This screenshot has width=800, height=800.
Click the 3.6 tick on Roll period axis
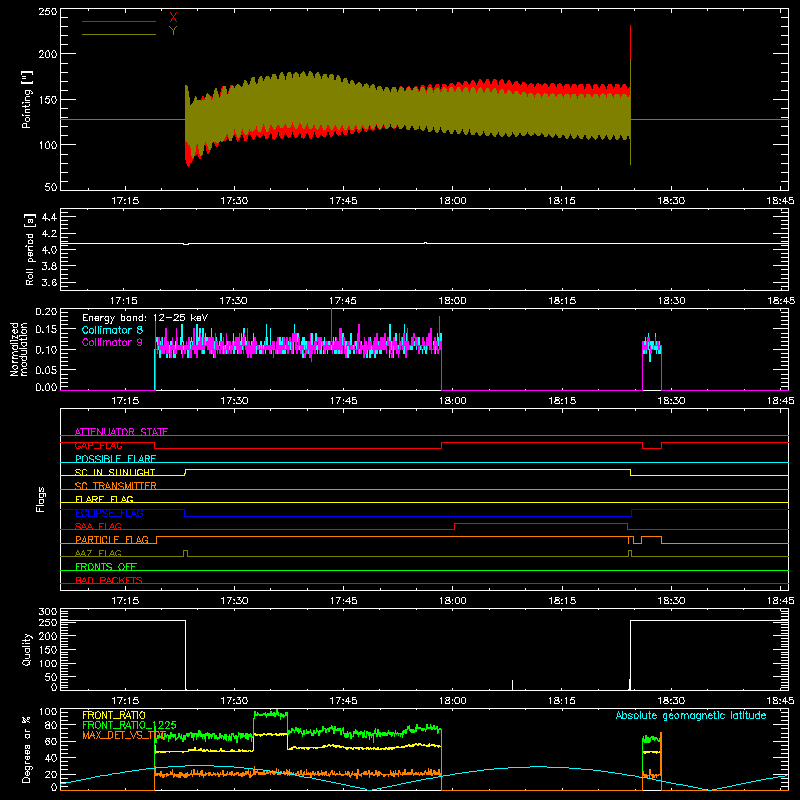point(49,283)
